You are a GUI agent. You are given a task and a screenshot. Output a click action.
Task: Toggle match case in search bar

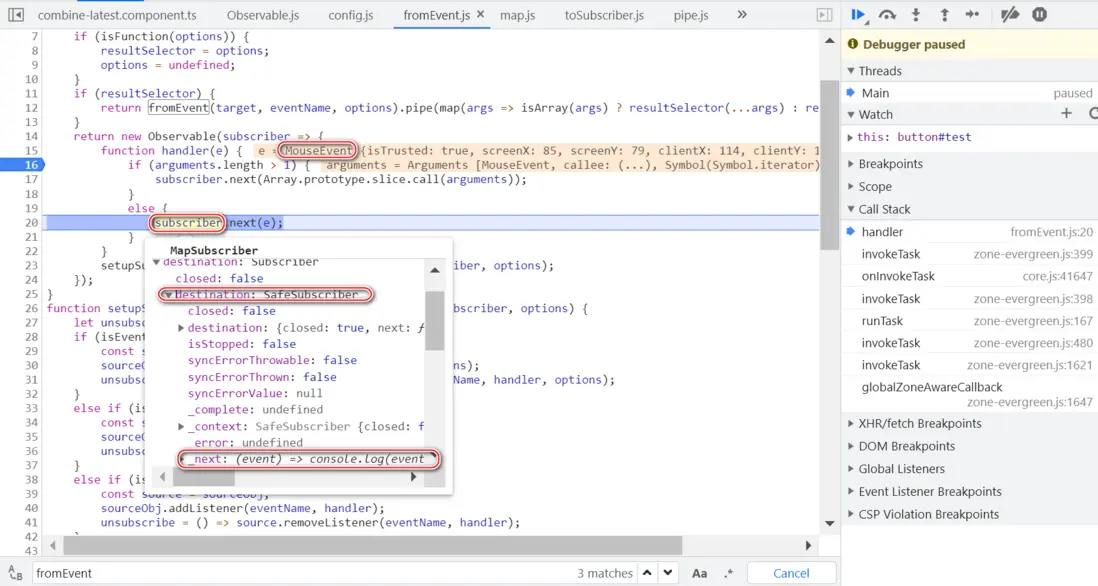pyautogui.click(x=699, y=573)
